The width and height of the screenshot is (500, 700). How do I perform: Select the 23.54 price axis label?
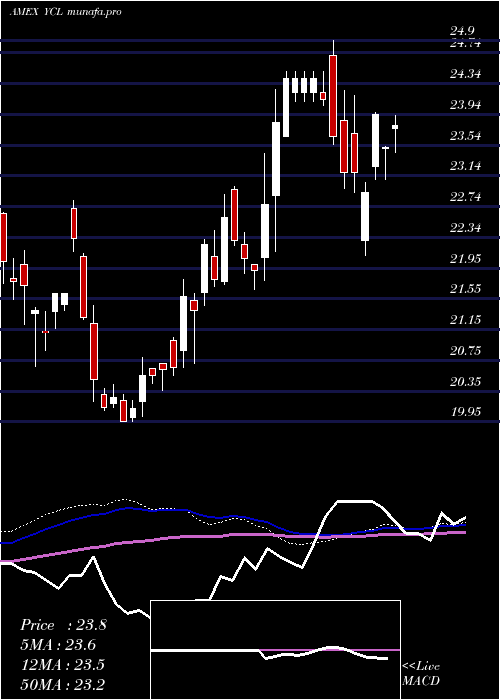coord(466,136)
